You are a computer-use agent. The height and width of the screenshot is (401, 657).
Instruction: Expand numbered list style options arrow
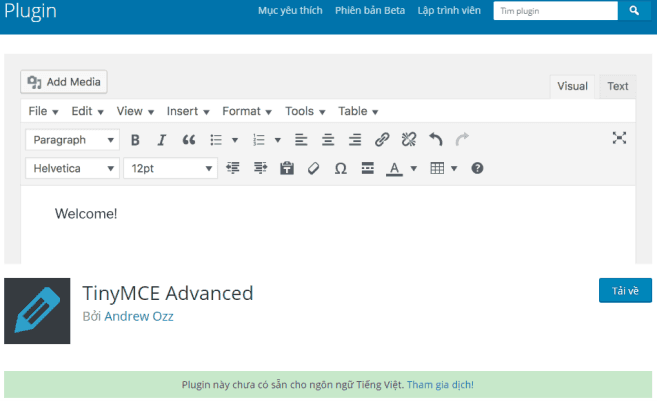278,140
